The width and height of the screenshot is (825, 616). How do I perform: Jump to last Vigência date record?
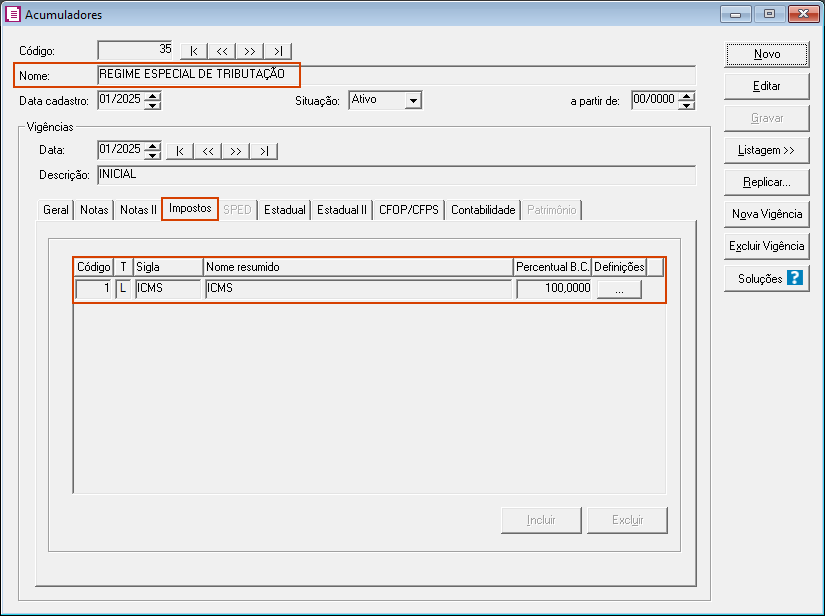(x=263, y=151)
